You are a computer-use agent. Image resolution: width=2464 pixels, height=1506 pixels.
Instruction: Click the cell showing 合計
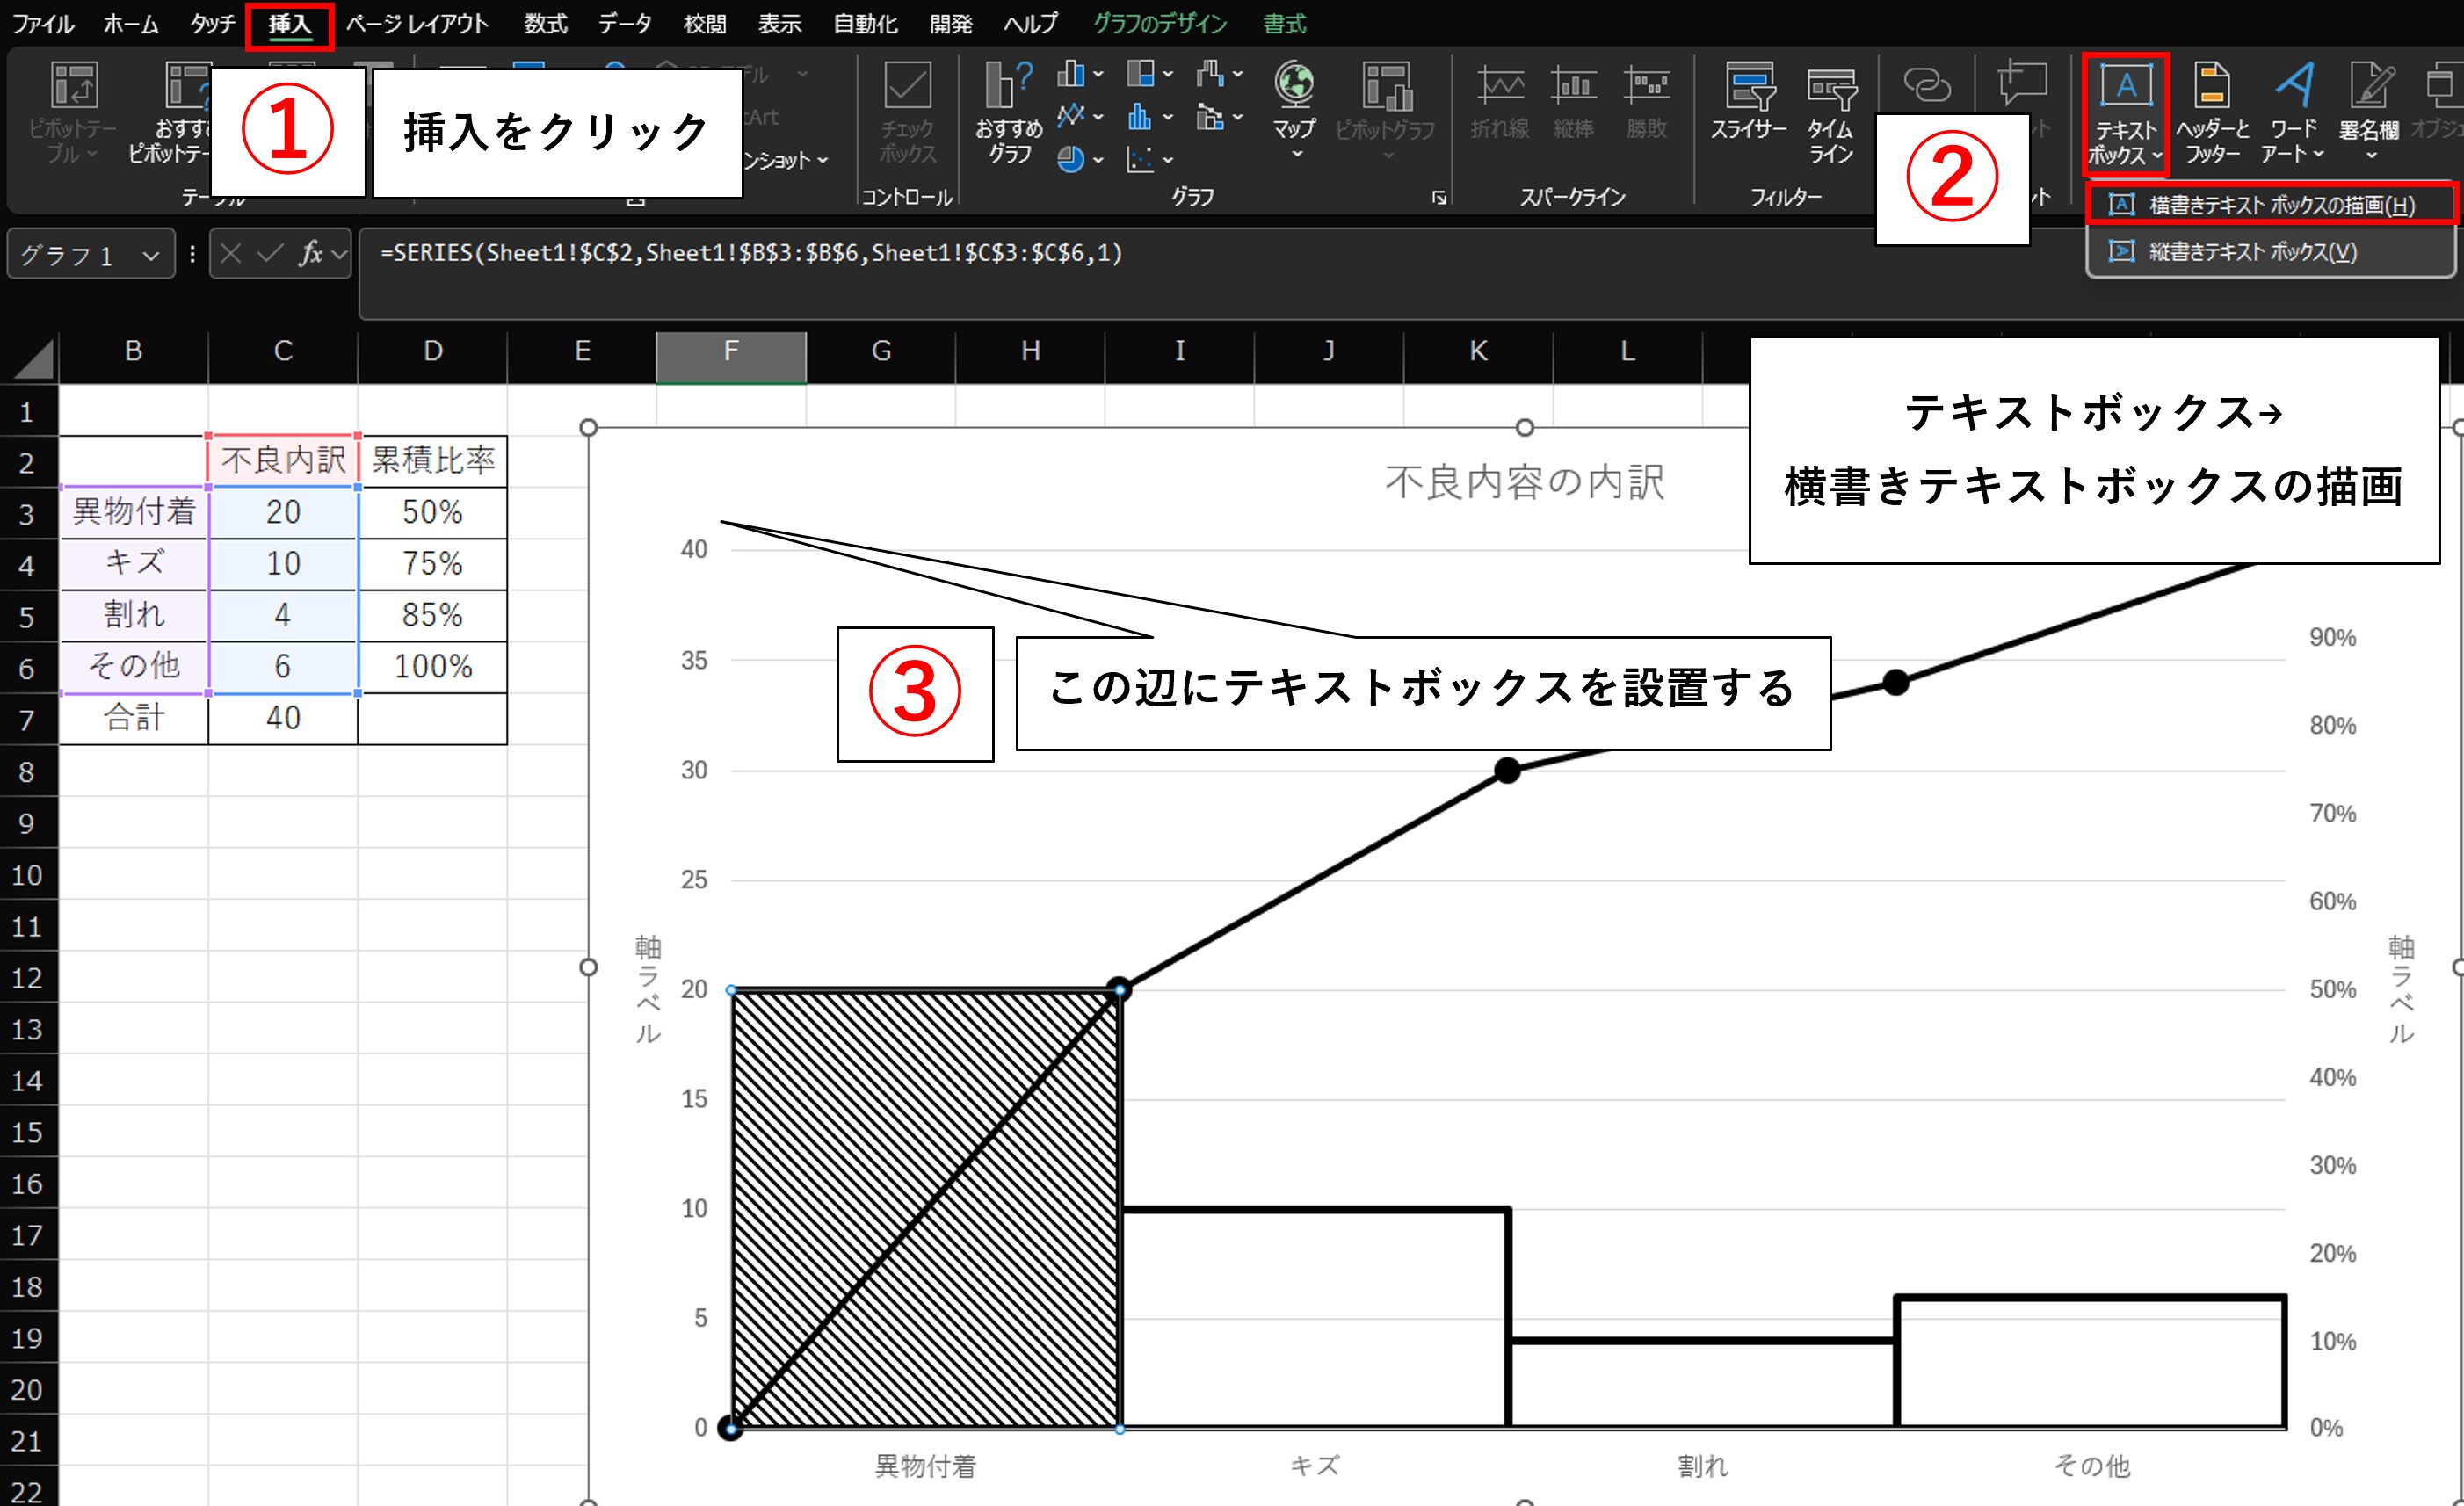134,718
